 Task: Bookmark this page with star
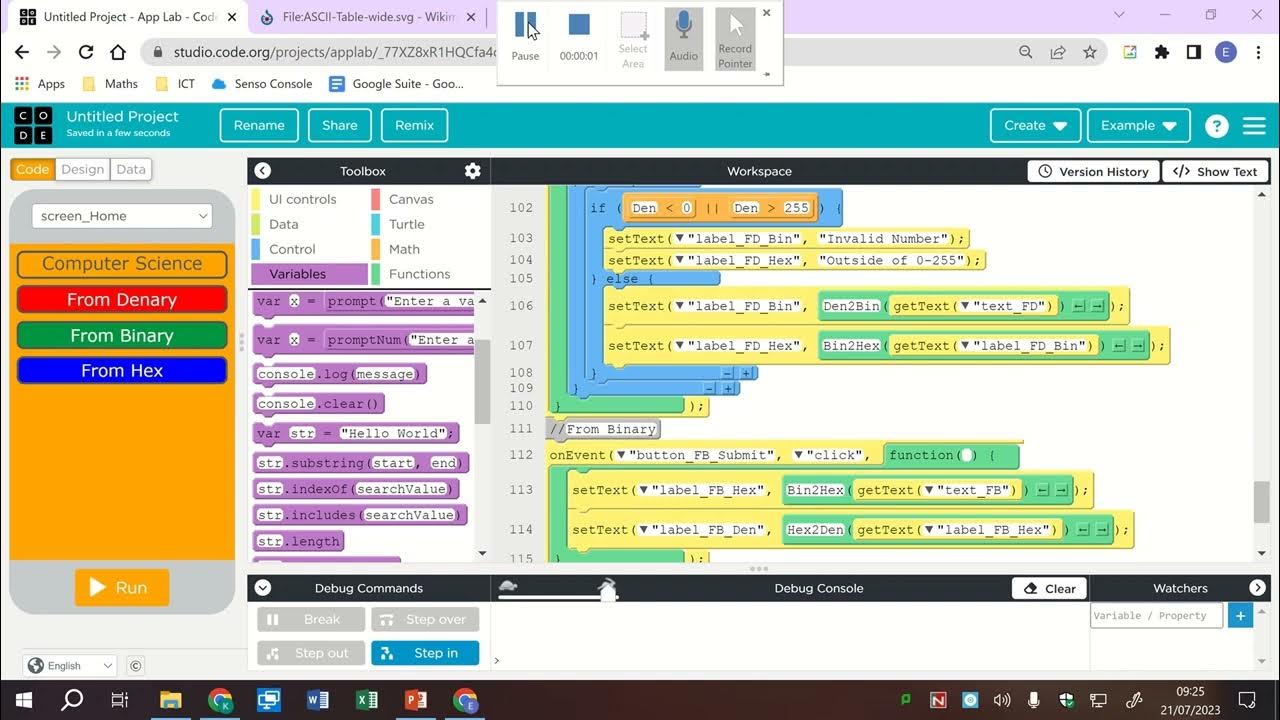tap(1089, 52)
